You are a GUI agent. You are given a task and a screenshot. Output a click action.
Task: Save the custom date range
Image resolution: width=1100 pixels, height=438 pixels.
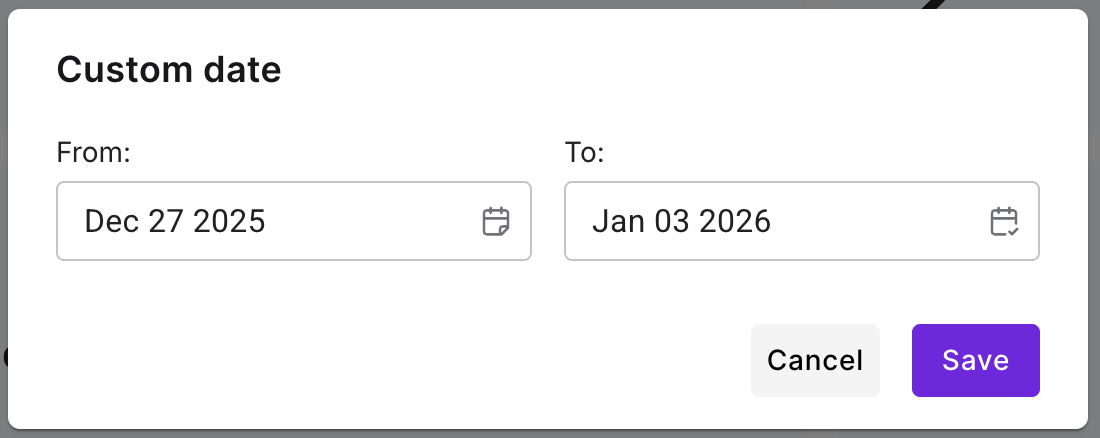point(975,360)
